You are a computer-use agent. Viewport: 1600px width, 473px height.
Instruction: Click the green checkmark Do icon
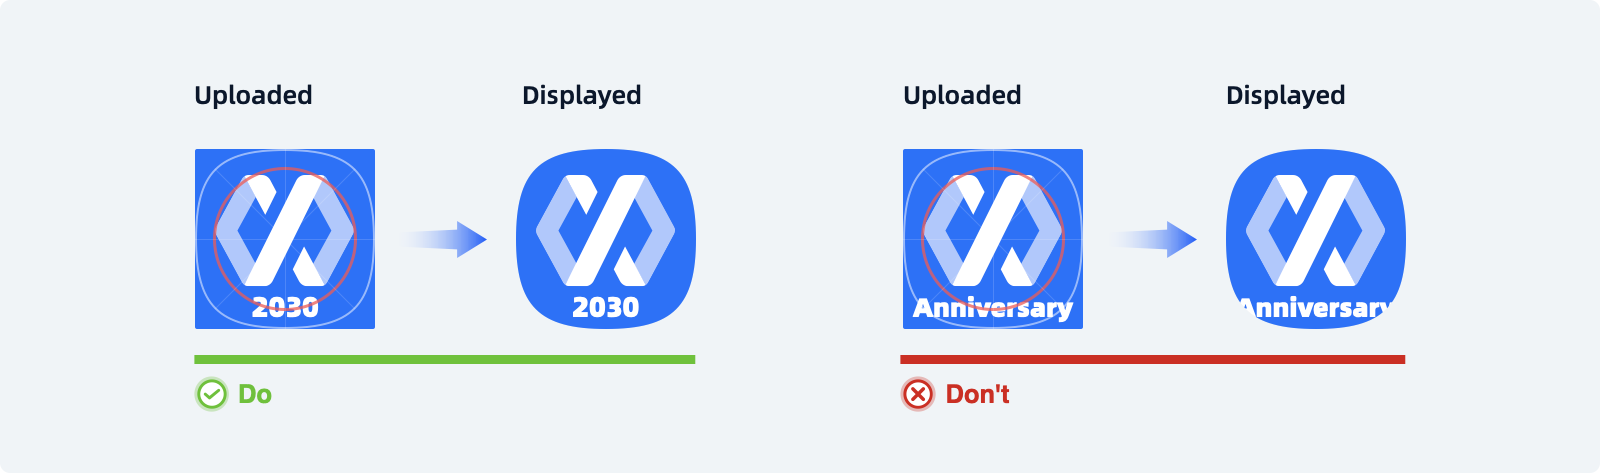(211, 394)
